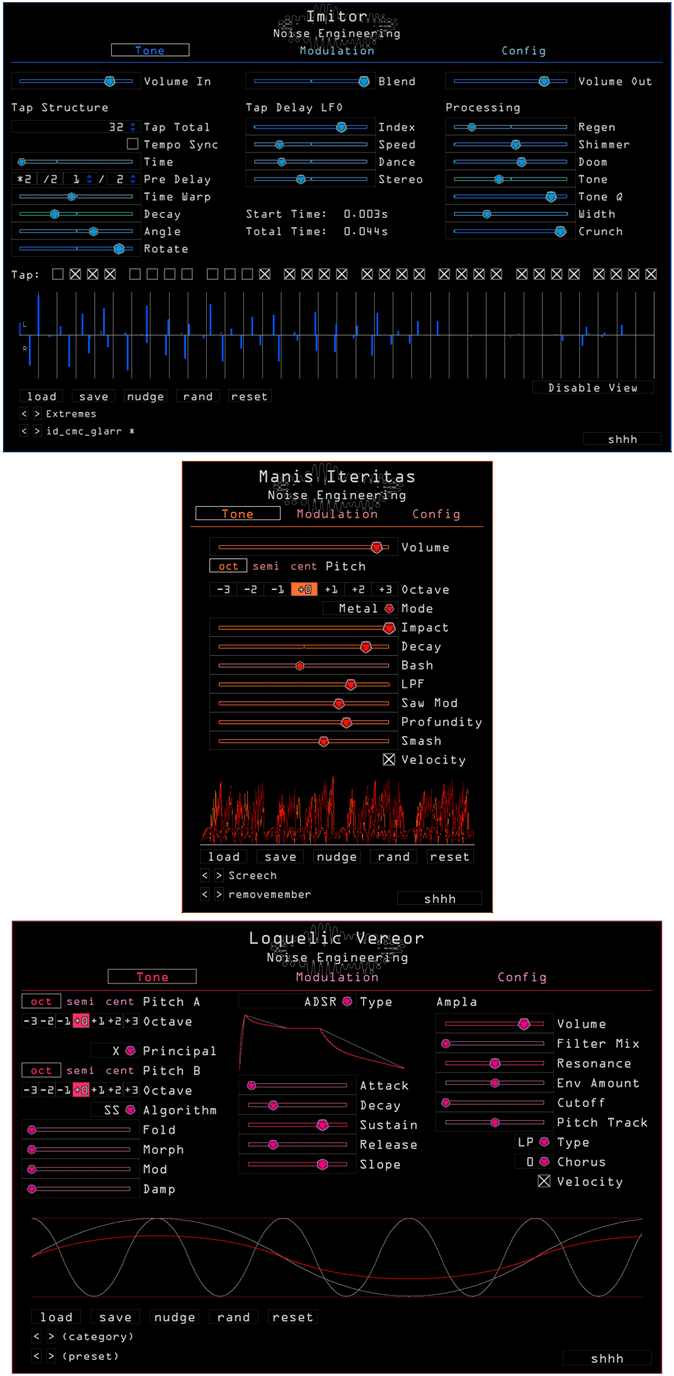674x1376 pixels.
Task: Toggle the Velocity checkbox in Loquelic Vereor
Action: click(544, 1181)
